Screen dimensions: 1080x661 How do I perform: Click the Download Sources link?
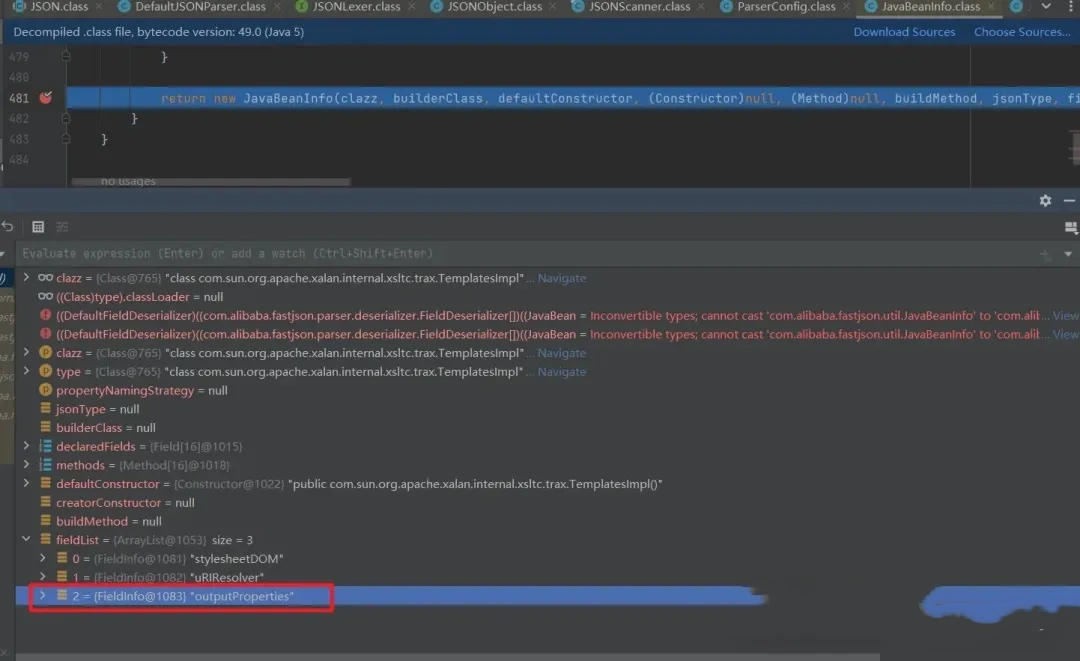point(904,32)
